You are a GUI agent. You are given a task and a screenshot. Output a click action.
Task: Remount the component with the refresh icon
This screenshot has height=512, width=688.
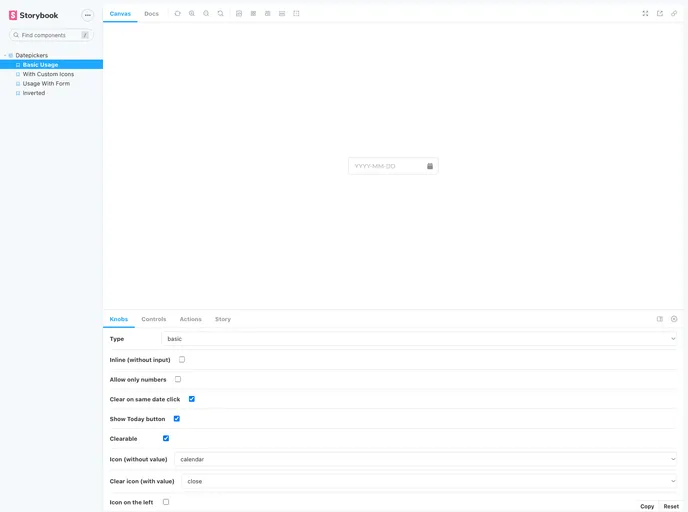pos(178,14)
